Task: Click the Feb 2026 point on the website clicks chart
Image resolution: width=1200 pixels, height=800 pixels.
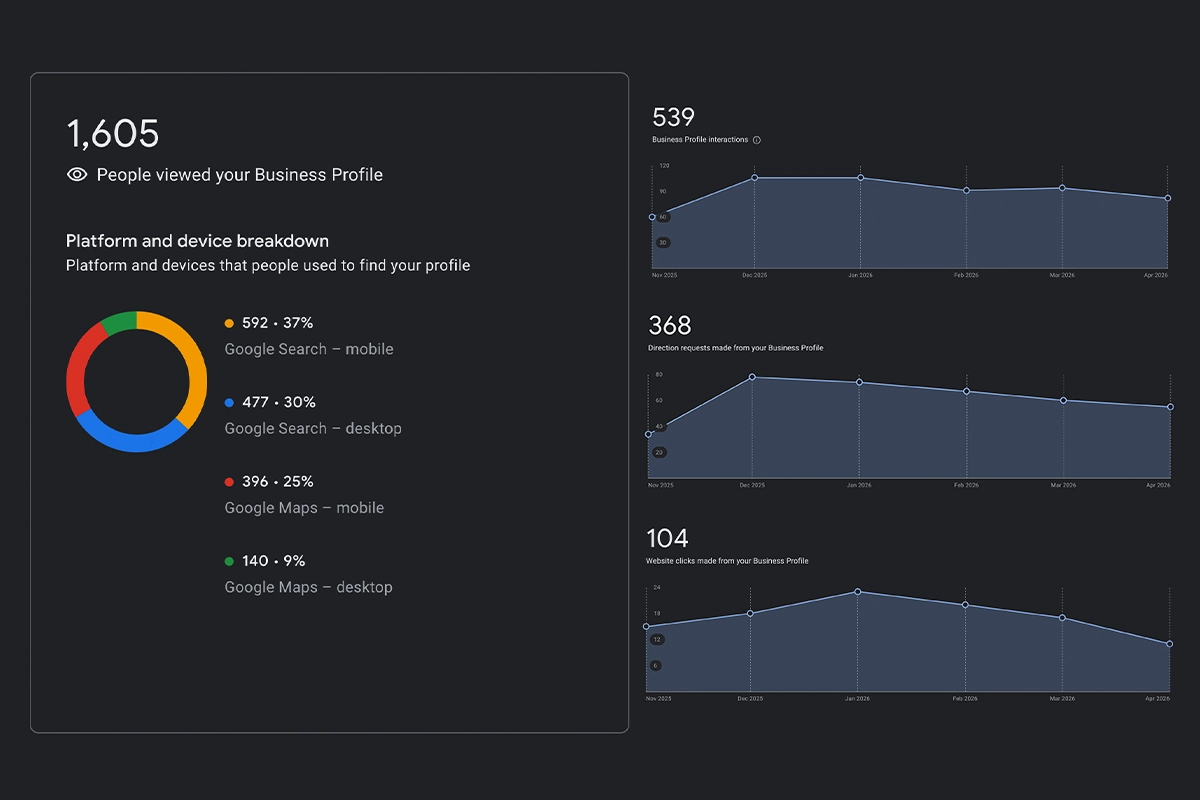Action: tap(965, 604)
